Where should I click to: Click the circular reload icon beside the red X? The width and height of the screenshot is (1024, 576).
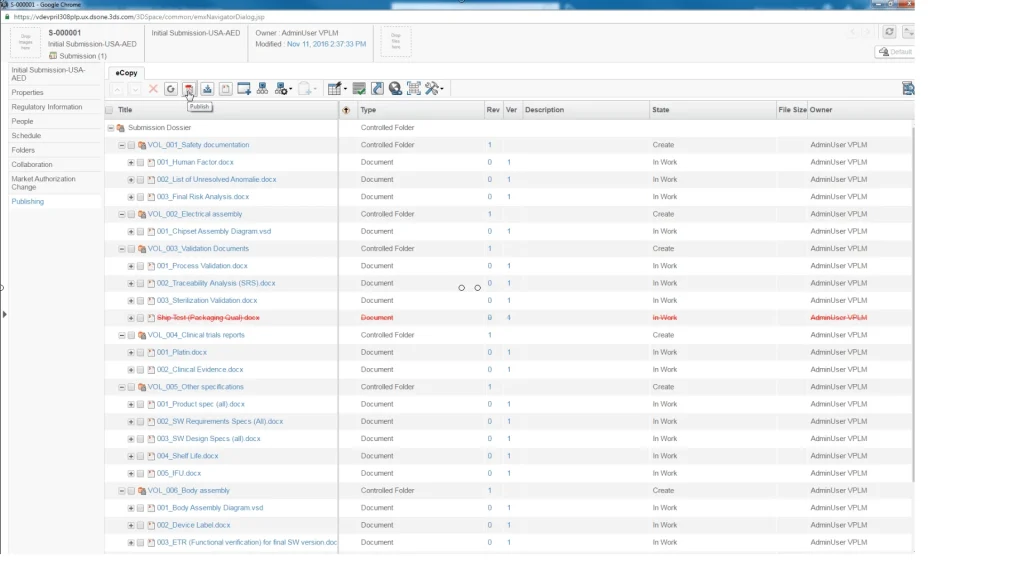171,89
